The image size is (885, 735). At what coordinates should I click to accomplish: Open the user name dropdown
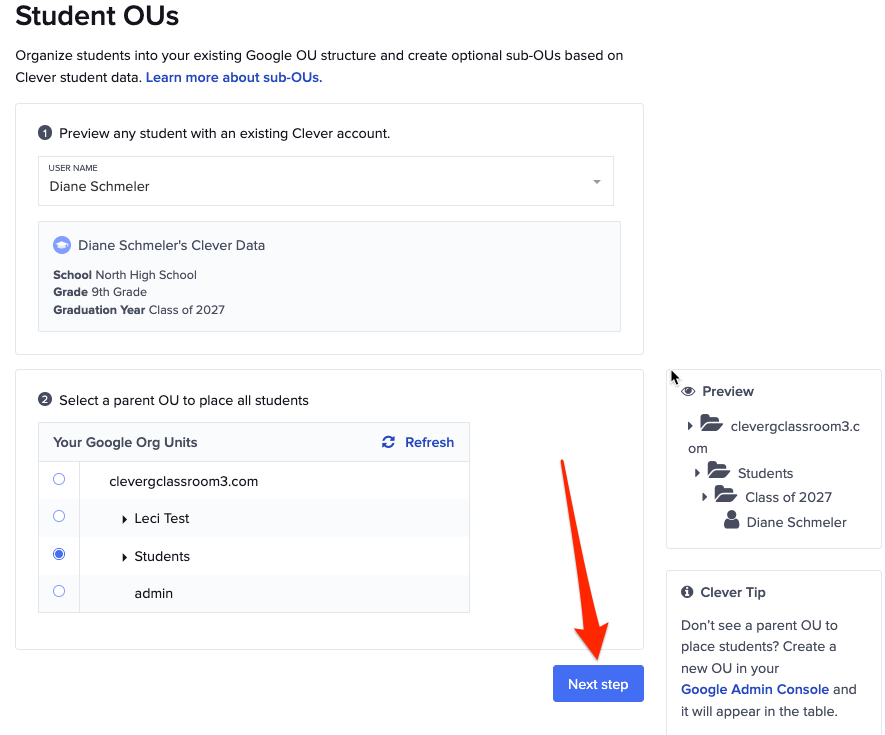598,181
